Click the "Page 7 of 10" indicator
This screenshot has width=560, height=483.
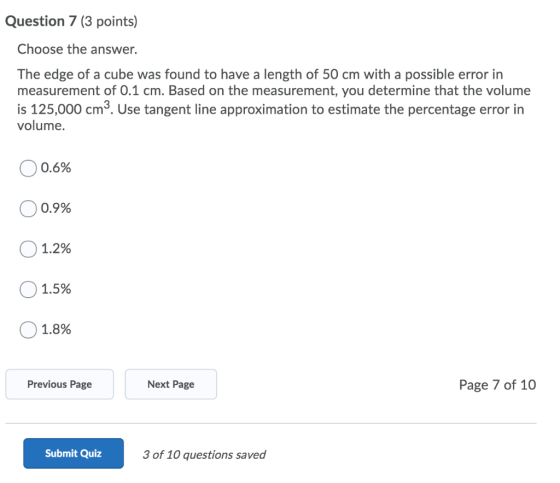click(x=498, y=385)
